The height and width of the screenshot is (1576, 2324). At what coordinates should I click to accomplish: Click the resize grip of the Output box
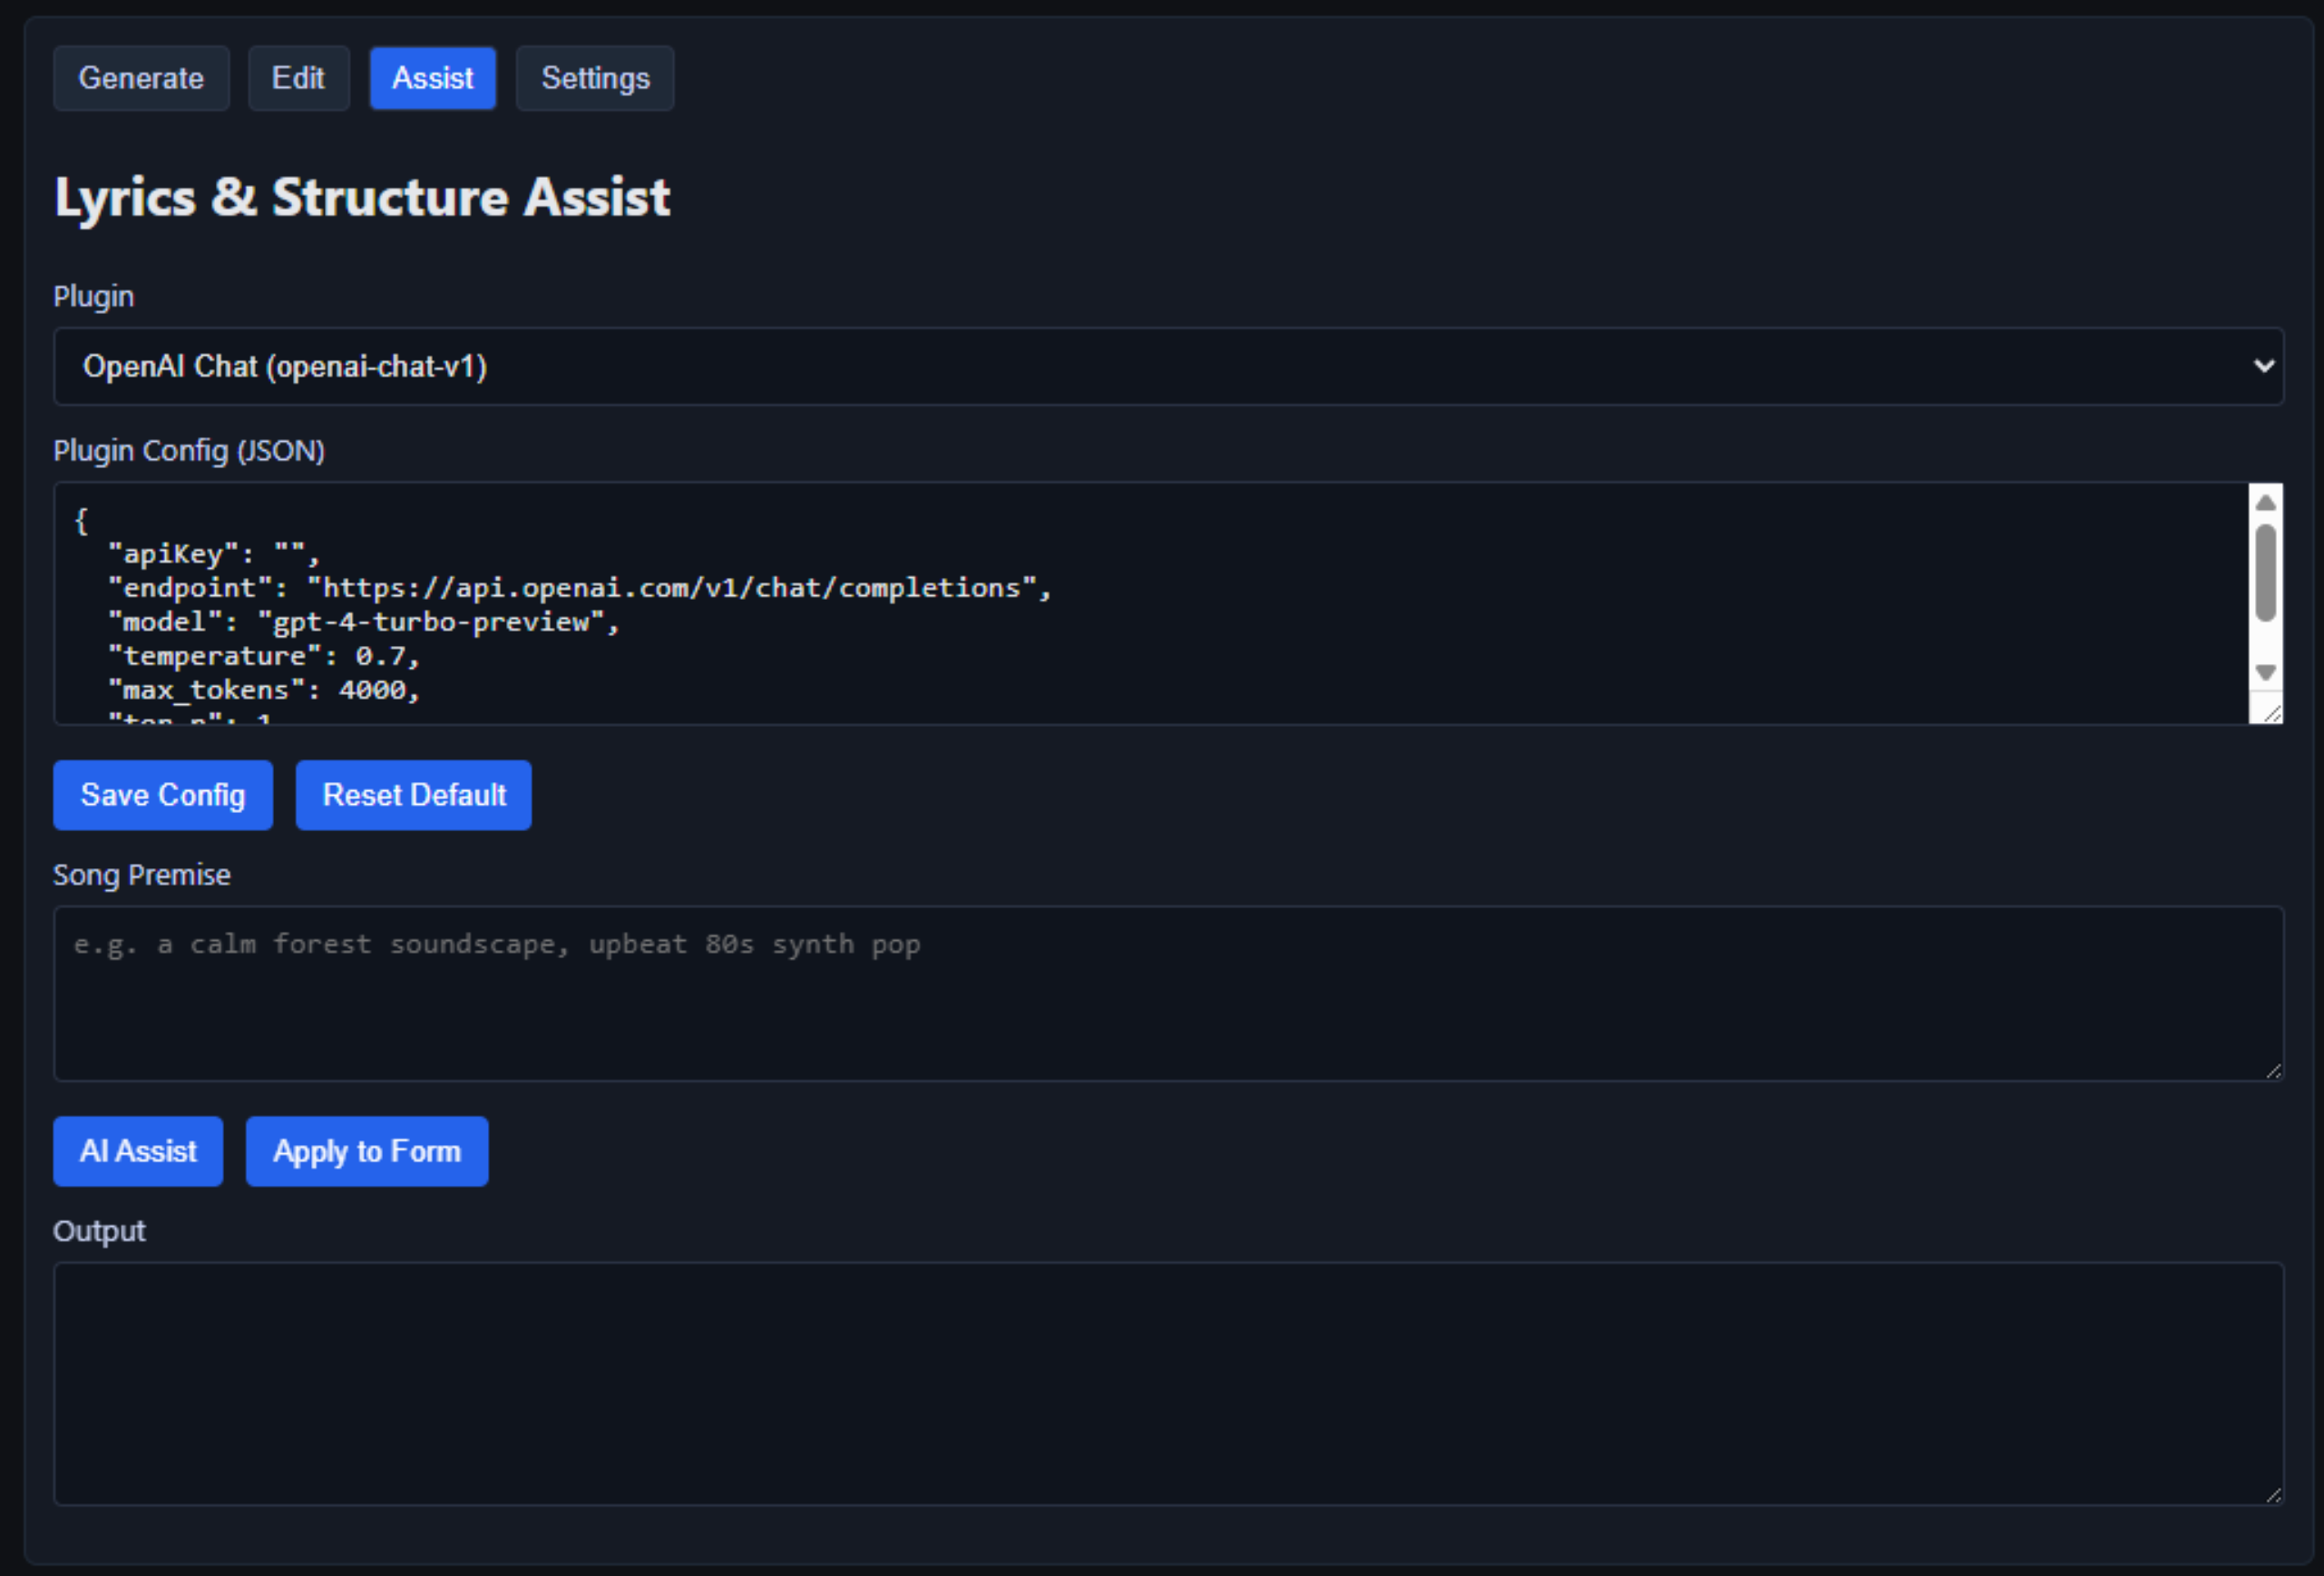point(2272,1493)
